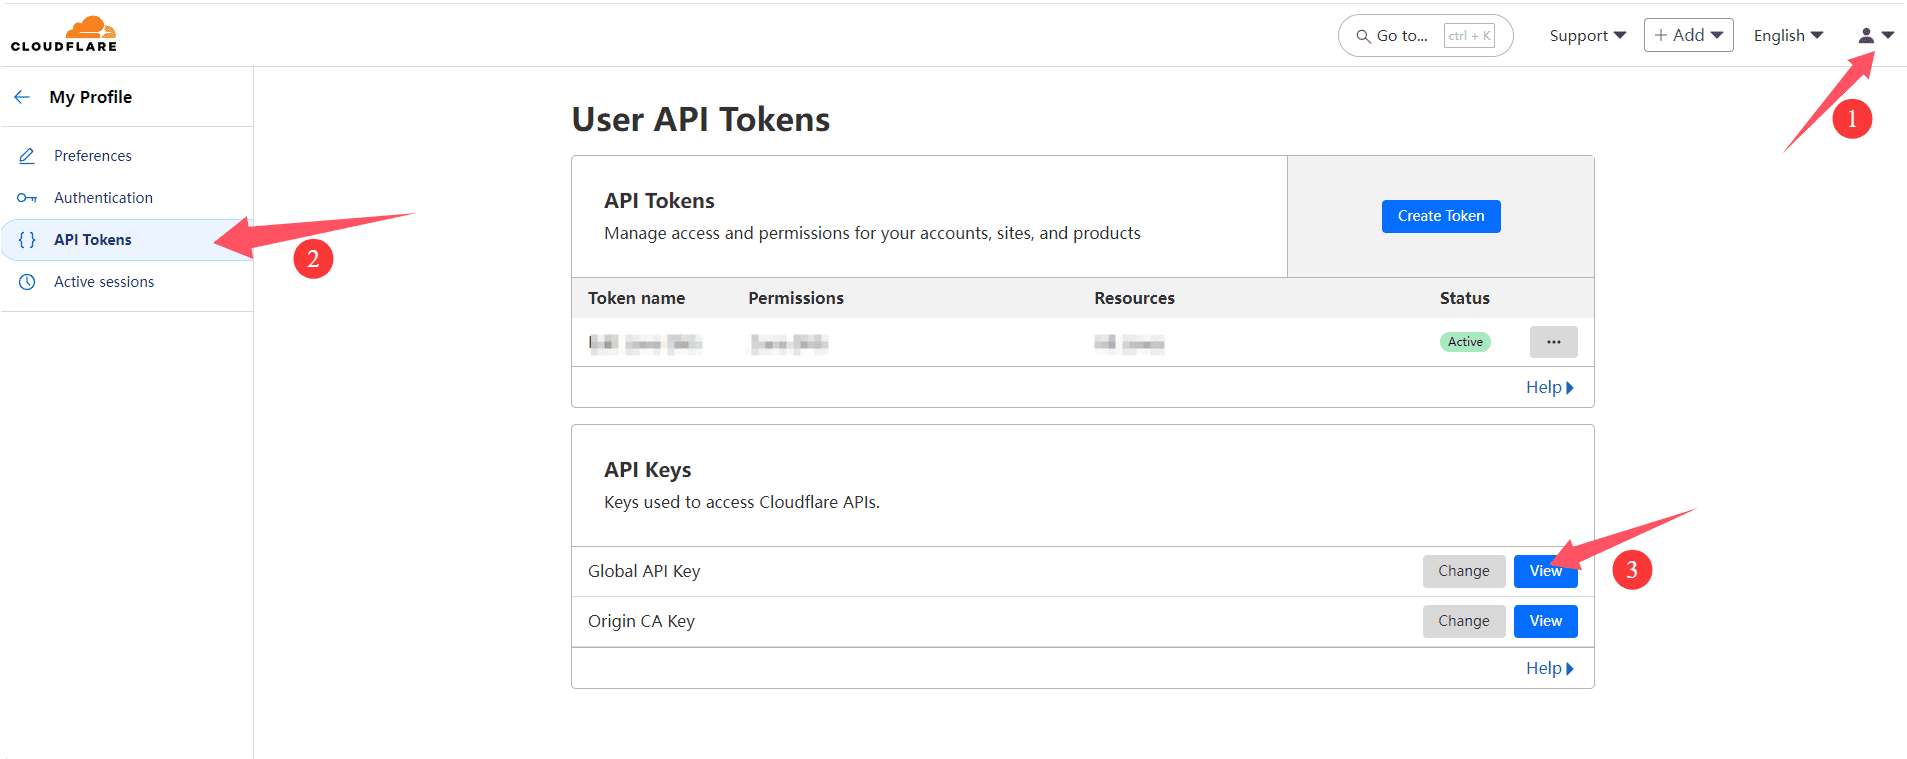Click the key icon beside Authentication

[27, 198]
